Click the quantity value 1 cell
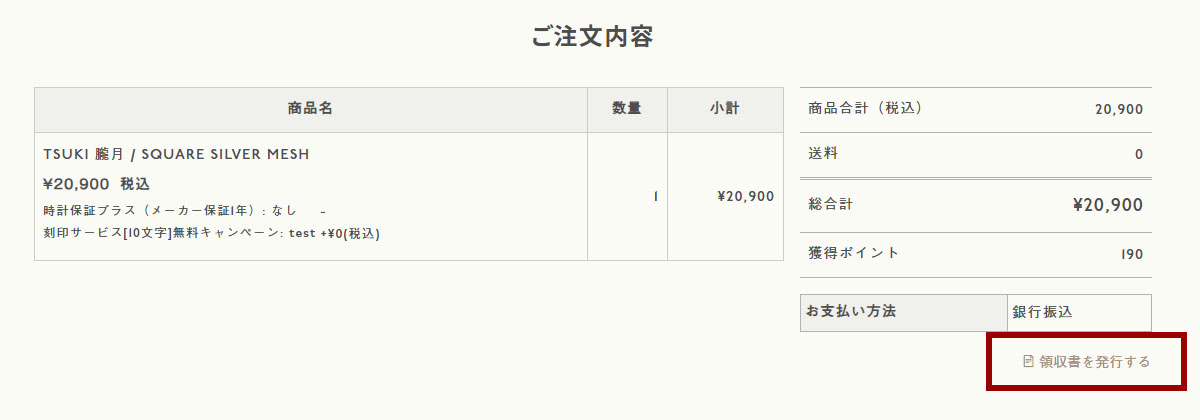Viewport: 1200px width, 420px height. [x=655, y=196]
